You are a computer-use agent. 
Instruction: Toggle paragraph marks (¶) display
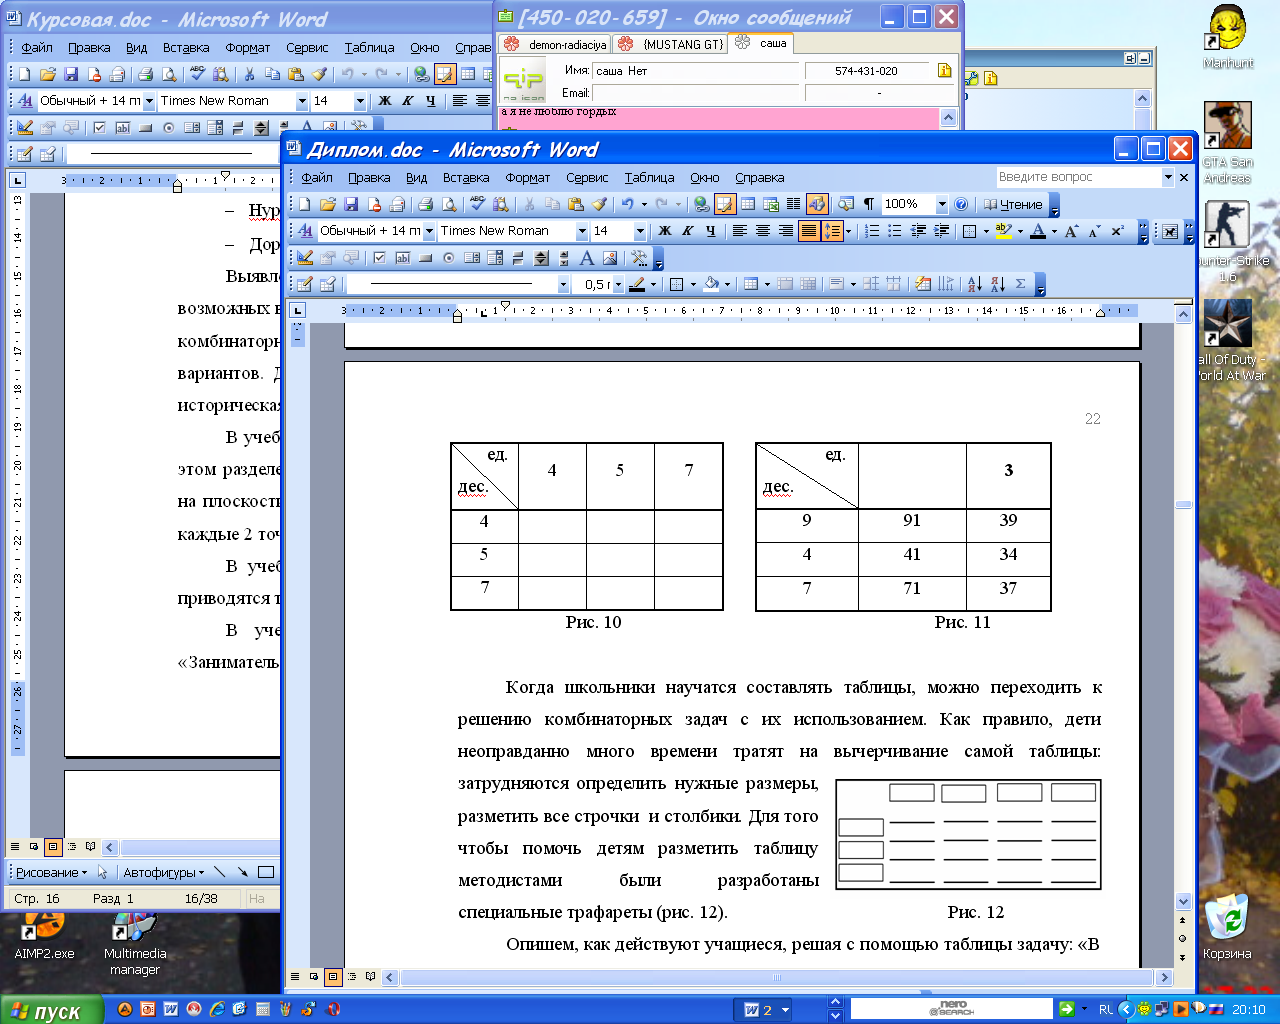point(868,204)
